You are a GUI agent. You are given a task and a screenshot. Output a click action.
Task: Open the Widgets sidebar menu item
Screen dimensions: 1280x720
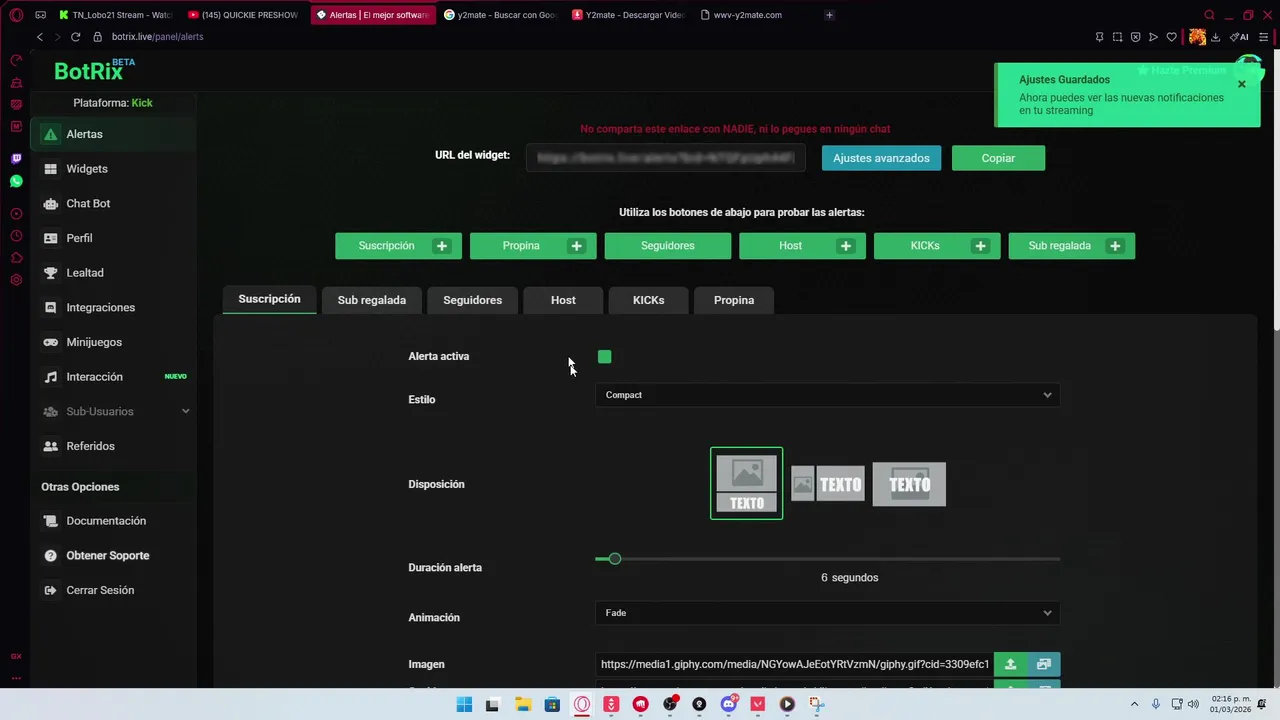(x=114, y=169)
